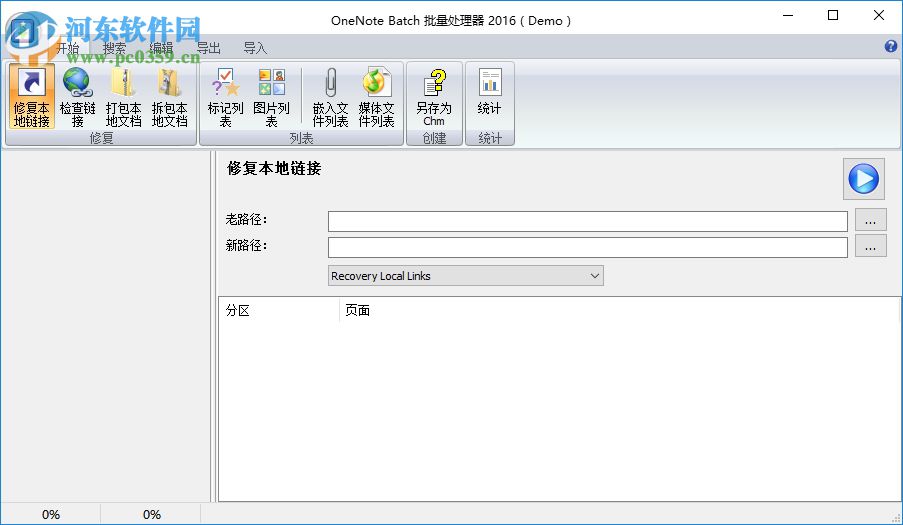Image resolution: width=903 pixels, height=525 pixels.
Task: Browse for the 老路径 old path
Action: click(x=870, y=220)
